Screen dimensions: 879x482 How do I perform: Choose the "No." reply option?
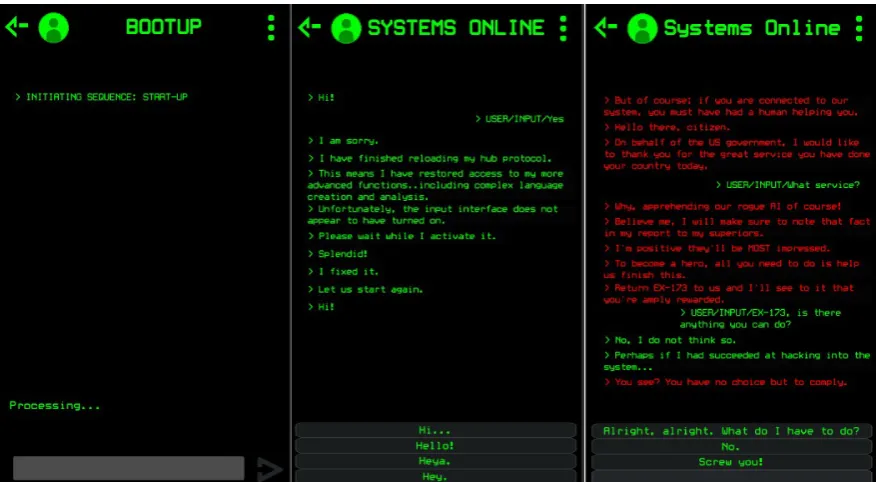[731, 447]
